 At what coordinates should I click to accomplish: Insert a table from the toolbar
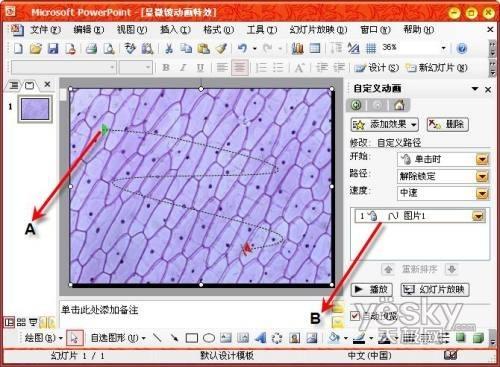pyautogui.click(x=314, y=49)
